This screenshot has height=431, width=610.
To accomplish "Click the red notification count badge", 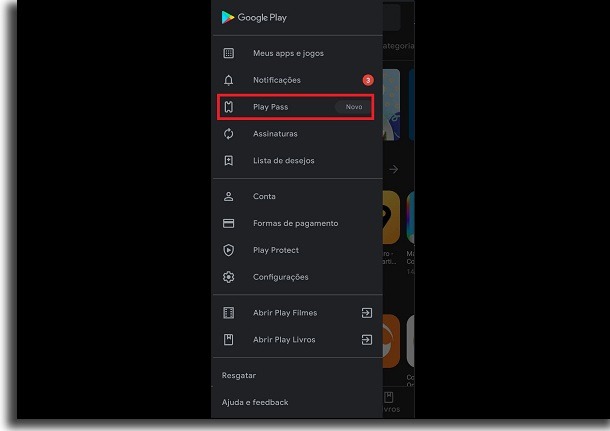I will [368, 80].
